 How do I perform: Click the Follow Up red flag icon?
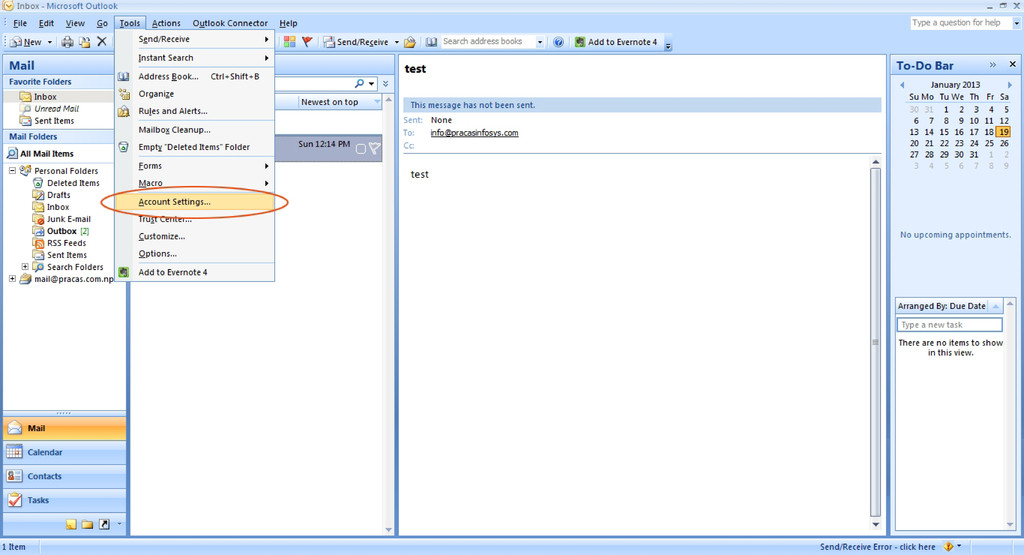tap(307, 42)
